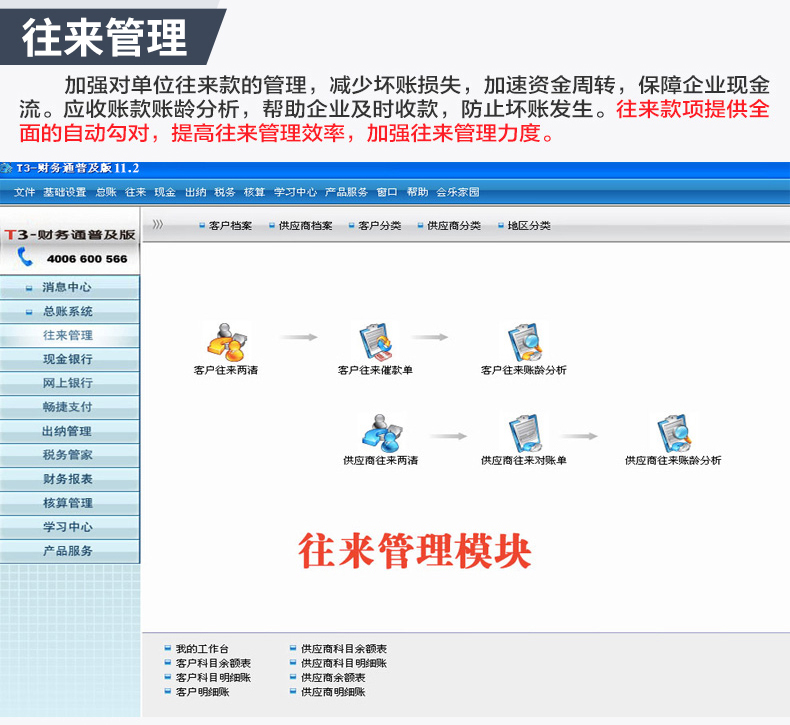Open the 往来 menu
The image size is (790, 725).
(x=136, y=192)
